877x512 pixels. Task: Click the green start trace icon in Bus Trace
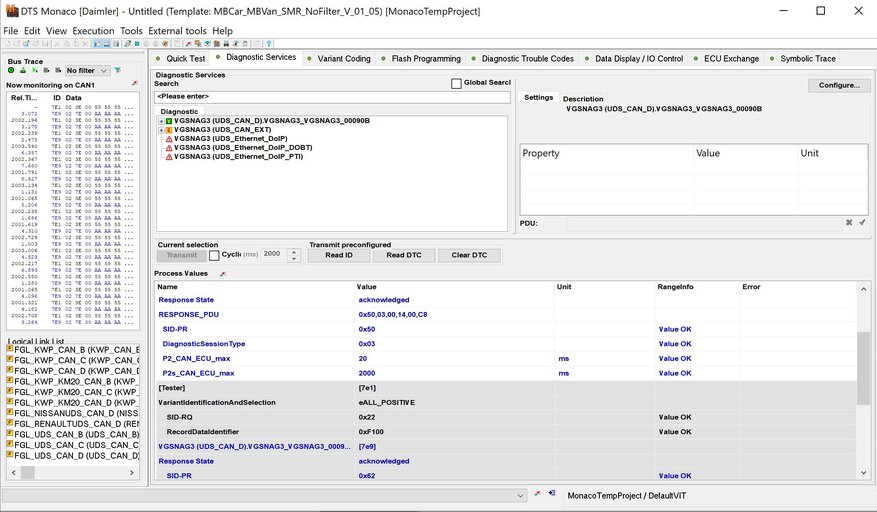point(13,71)
